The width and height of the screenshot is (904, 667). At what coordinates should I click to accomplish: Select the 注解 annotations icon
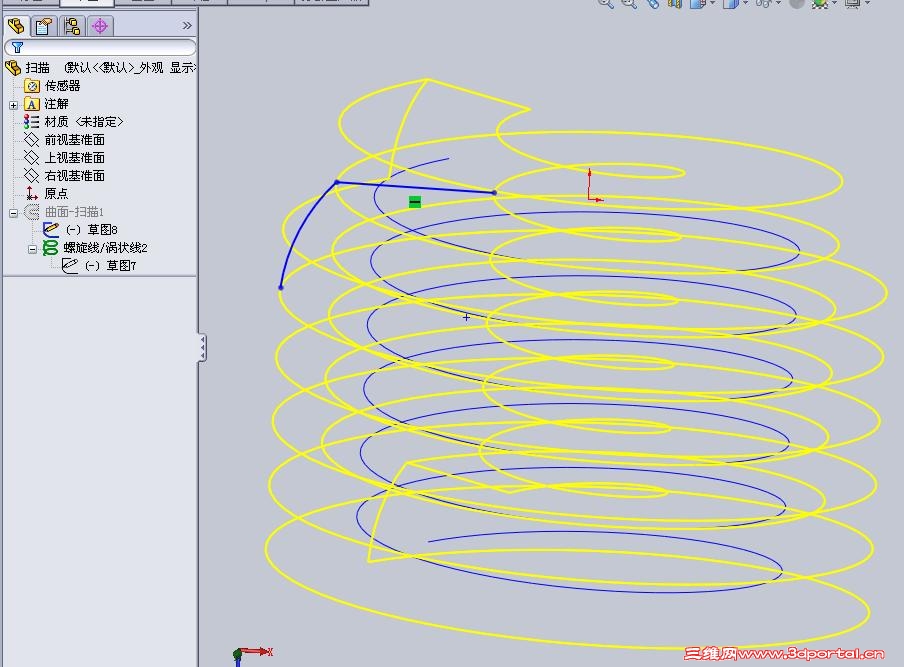point(32,104)
